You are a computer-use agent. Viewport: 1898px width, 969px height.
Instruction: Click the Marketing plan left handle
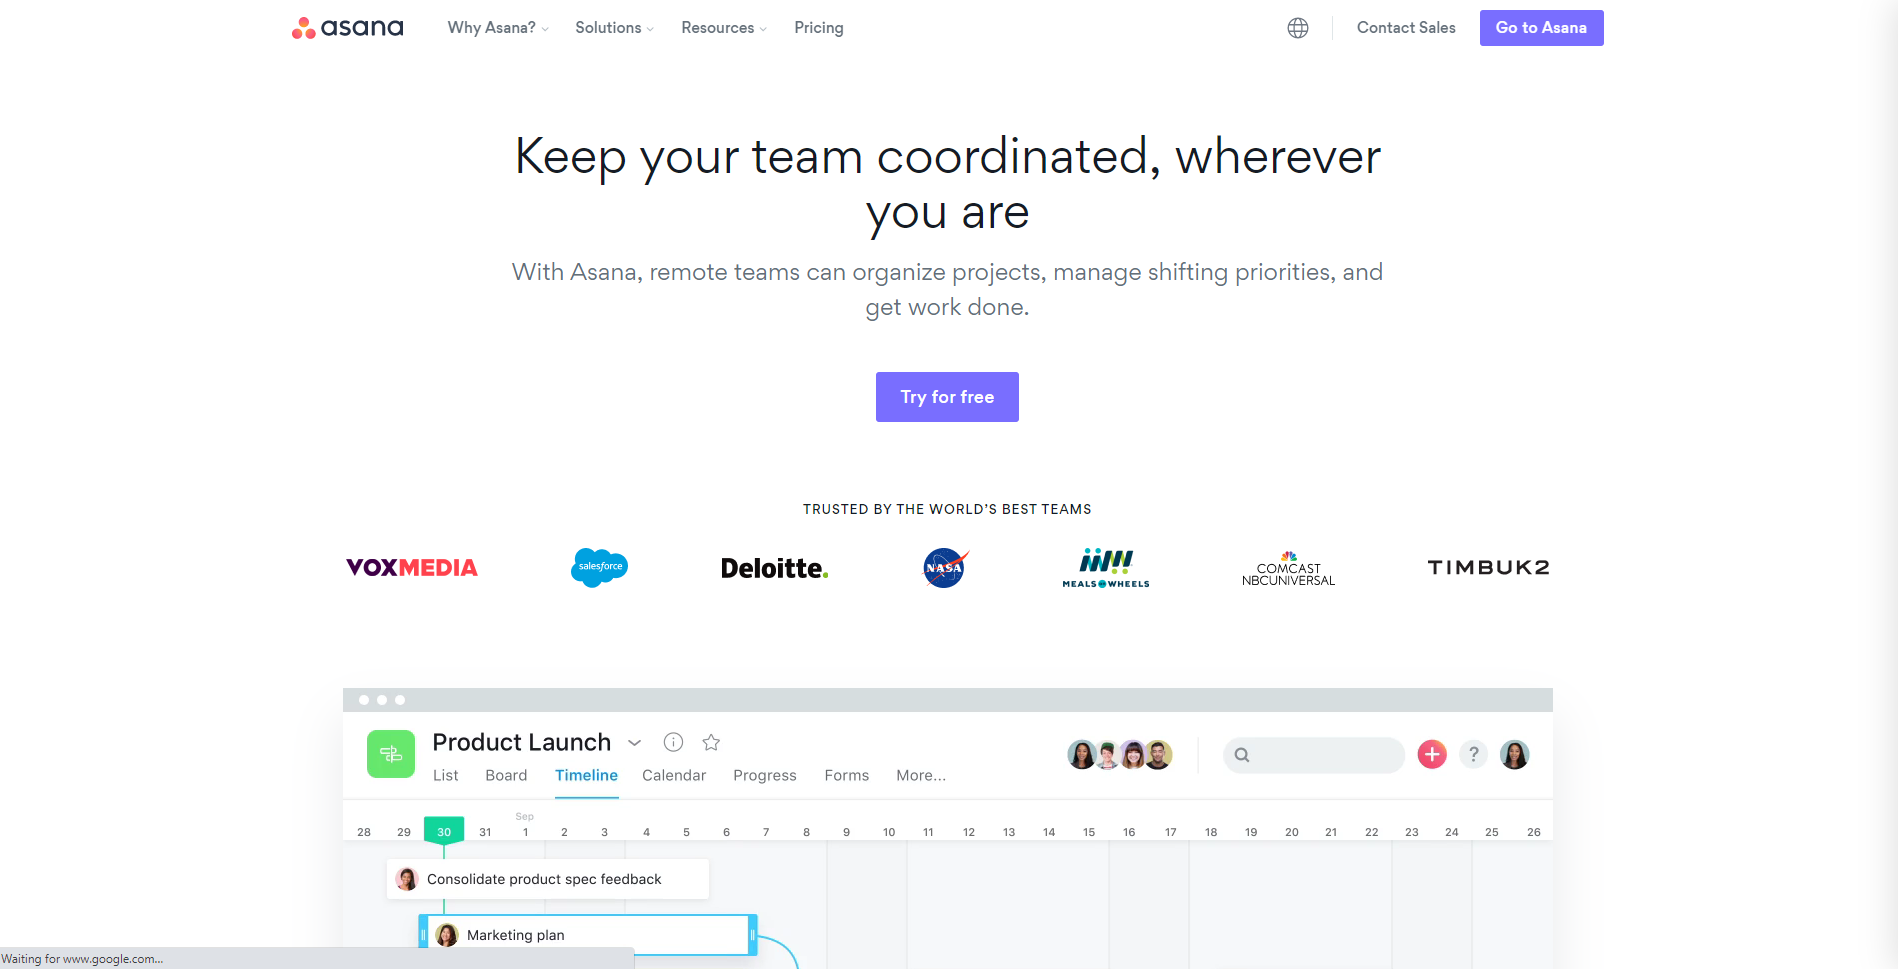click(x=423, y=935)
